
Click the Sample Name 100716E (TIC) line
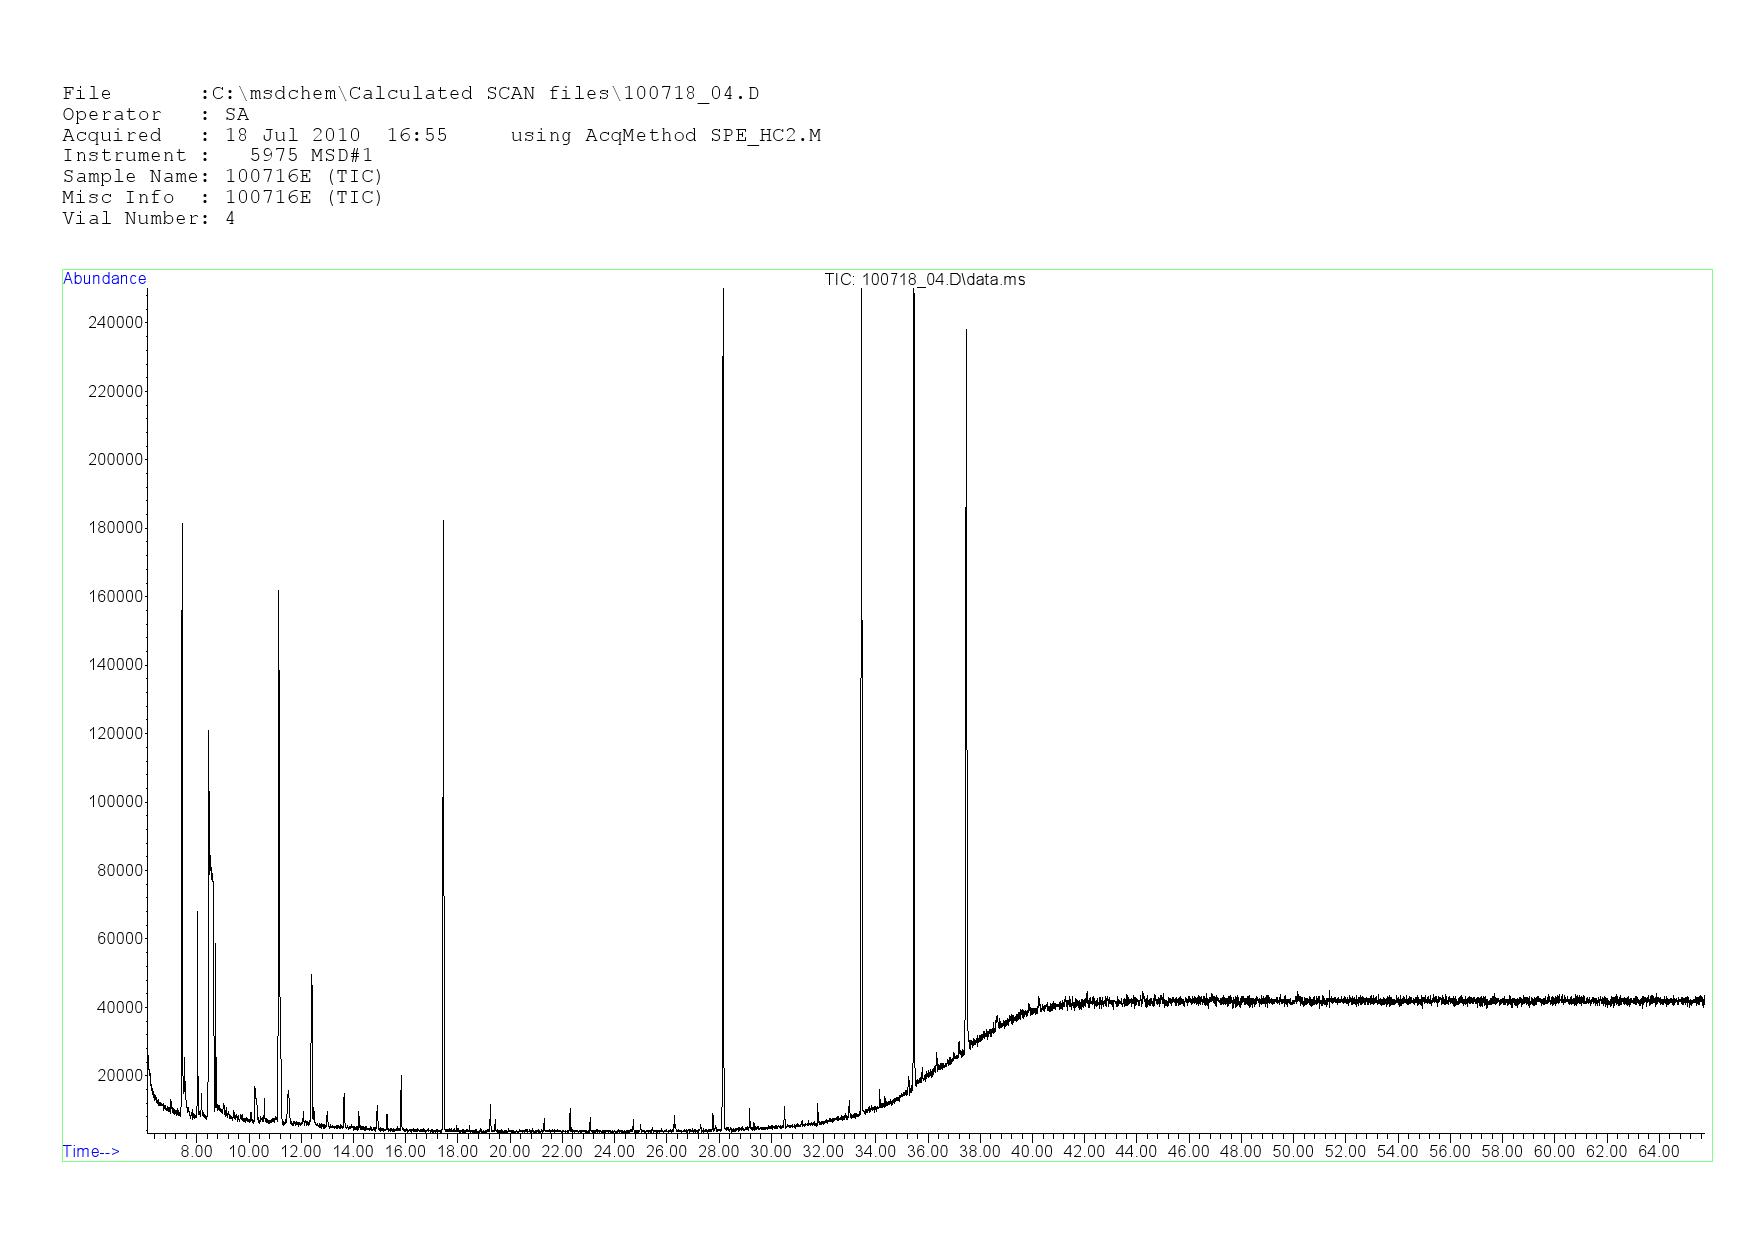click(222, 177)
